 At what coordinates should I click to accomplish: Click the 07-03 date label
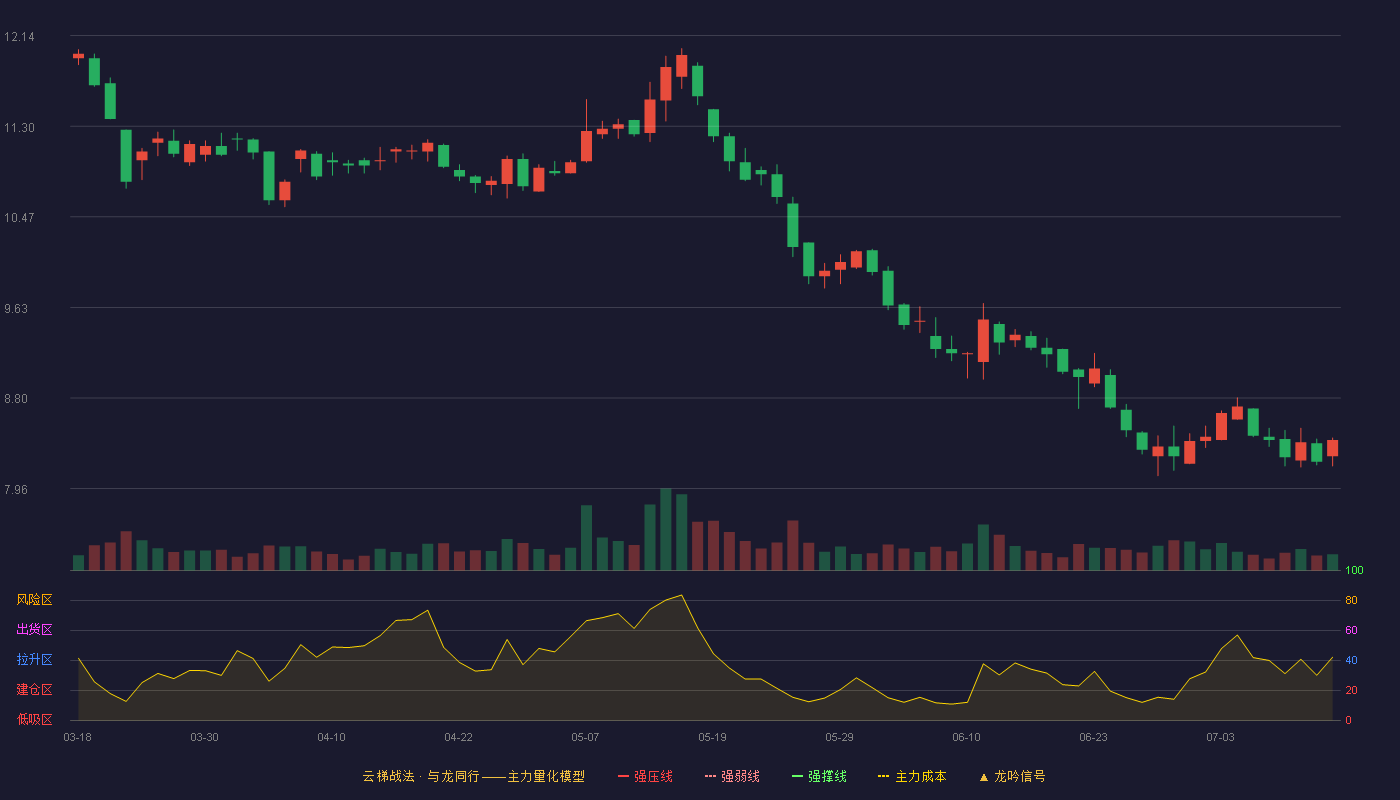(1220, 737)
